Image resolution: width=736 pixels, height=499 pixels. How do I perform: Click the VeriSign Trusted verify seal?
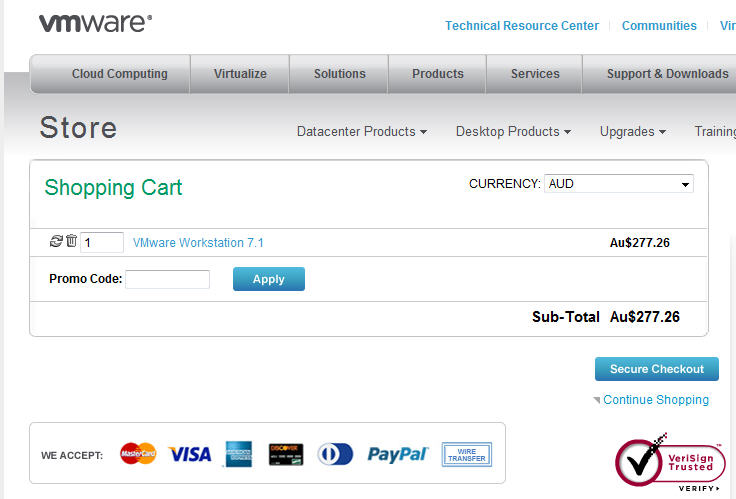tap(670, 462)
